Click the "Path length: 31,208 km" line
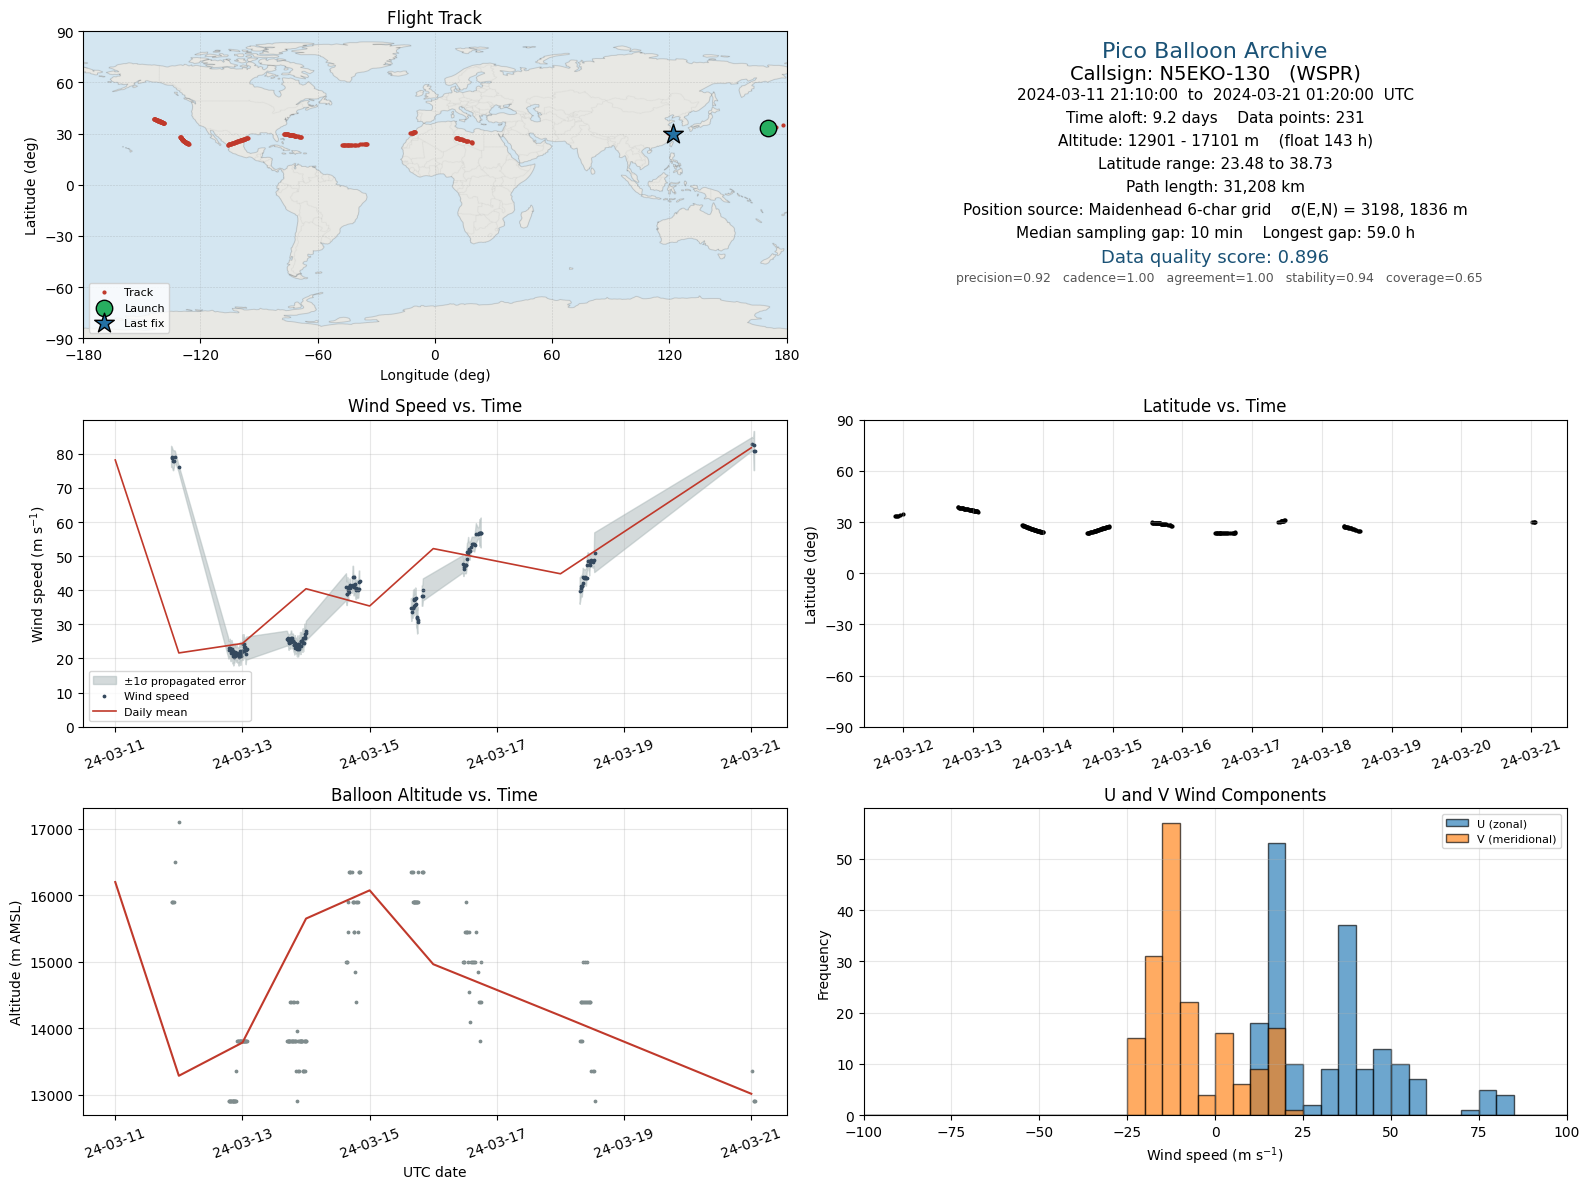1589x1189 pixels. 1215,187
